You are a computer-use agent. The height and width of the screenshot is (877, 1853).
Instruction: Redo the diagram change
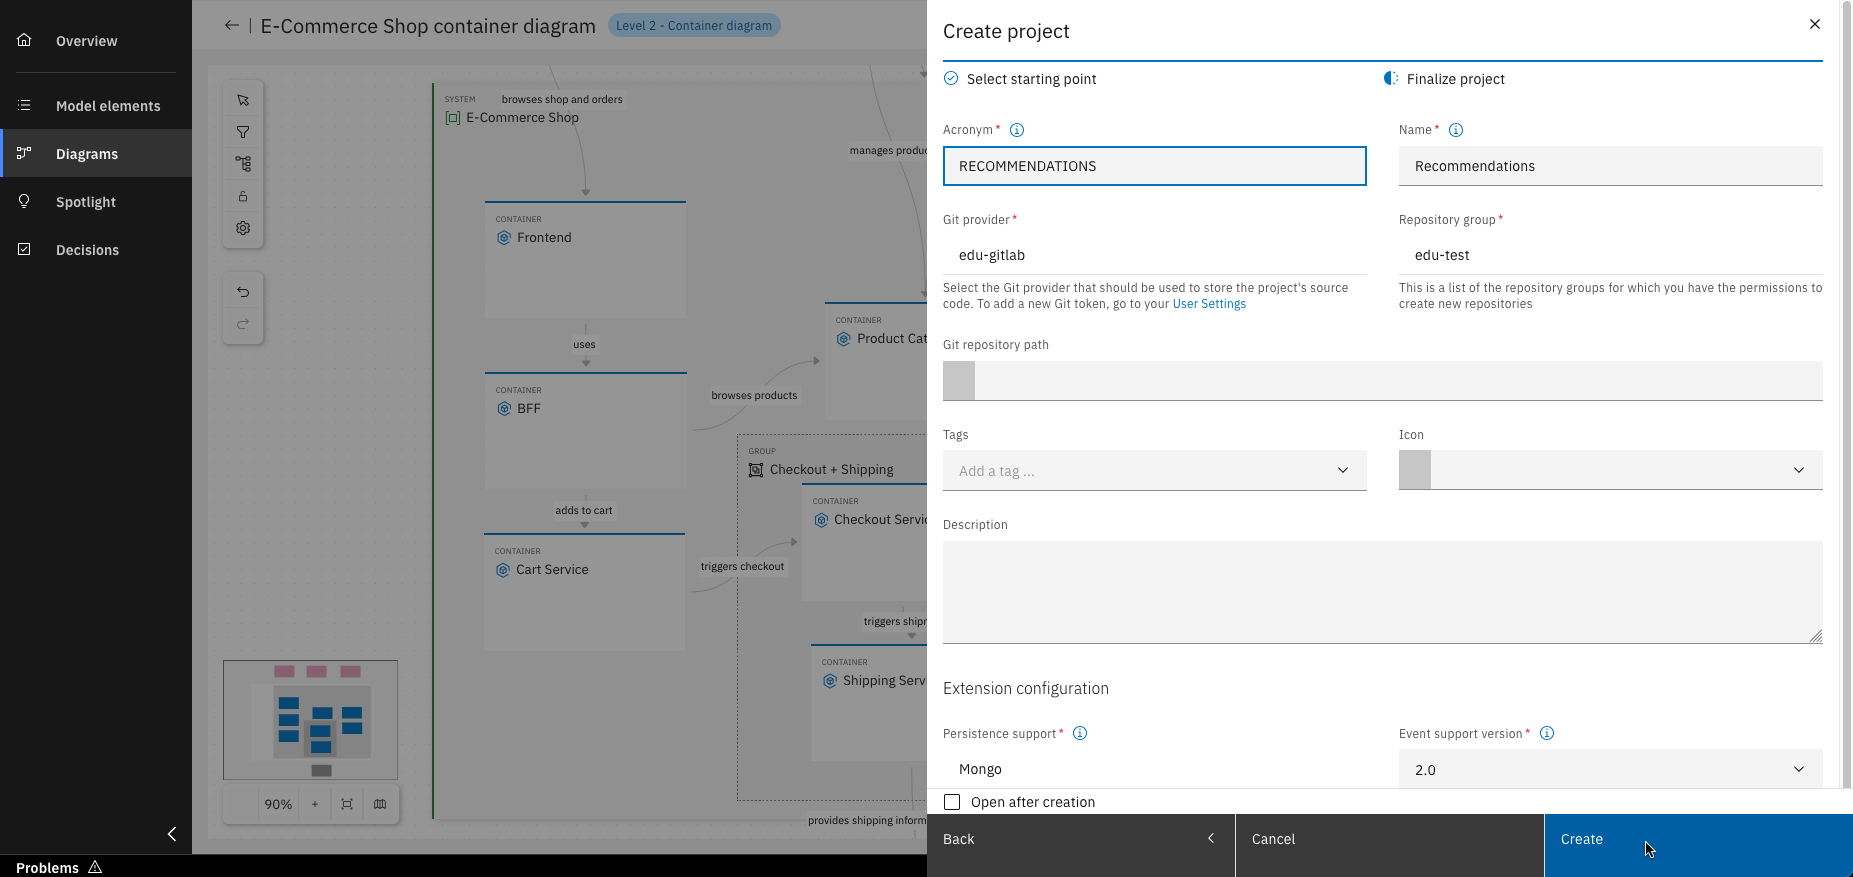(243, 324)
